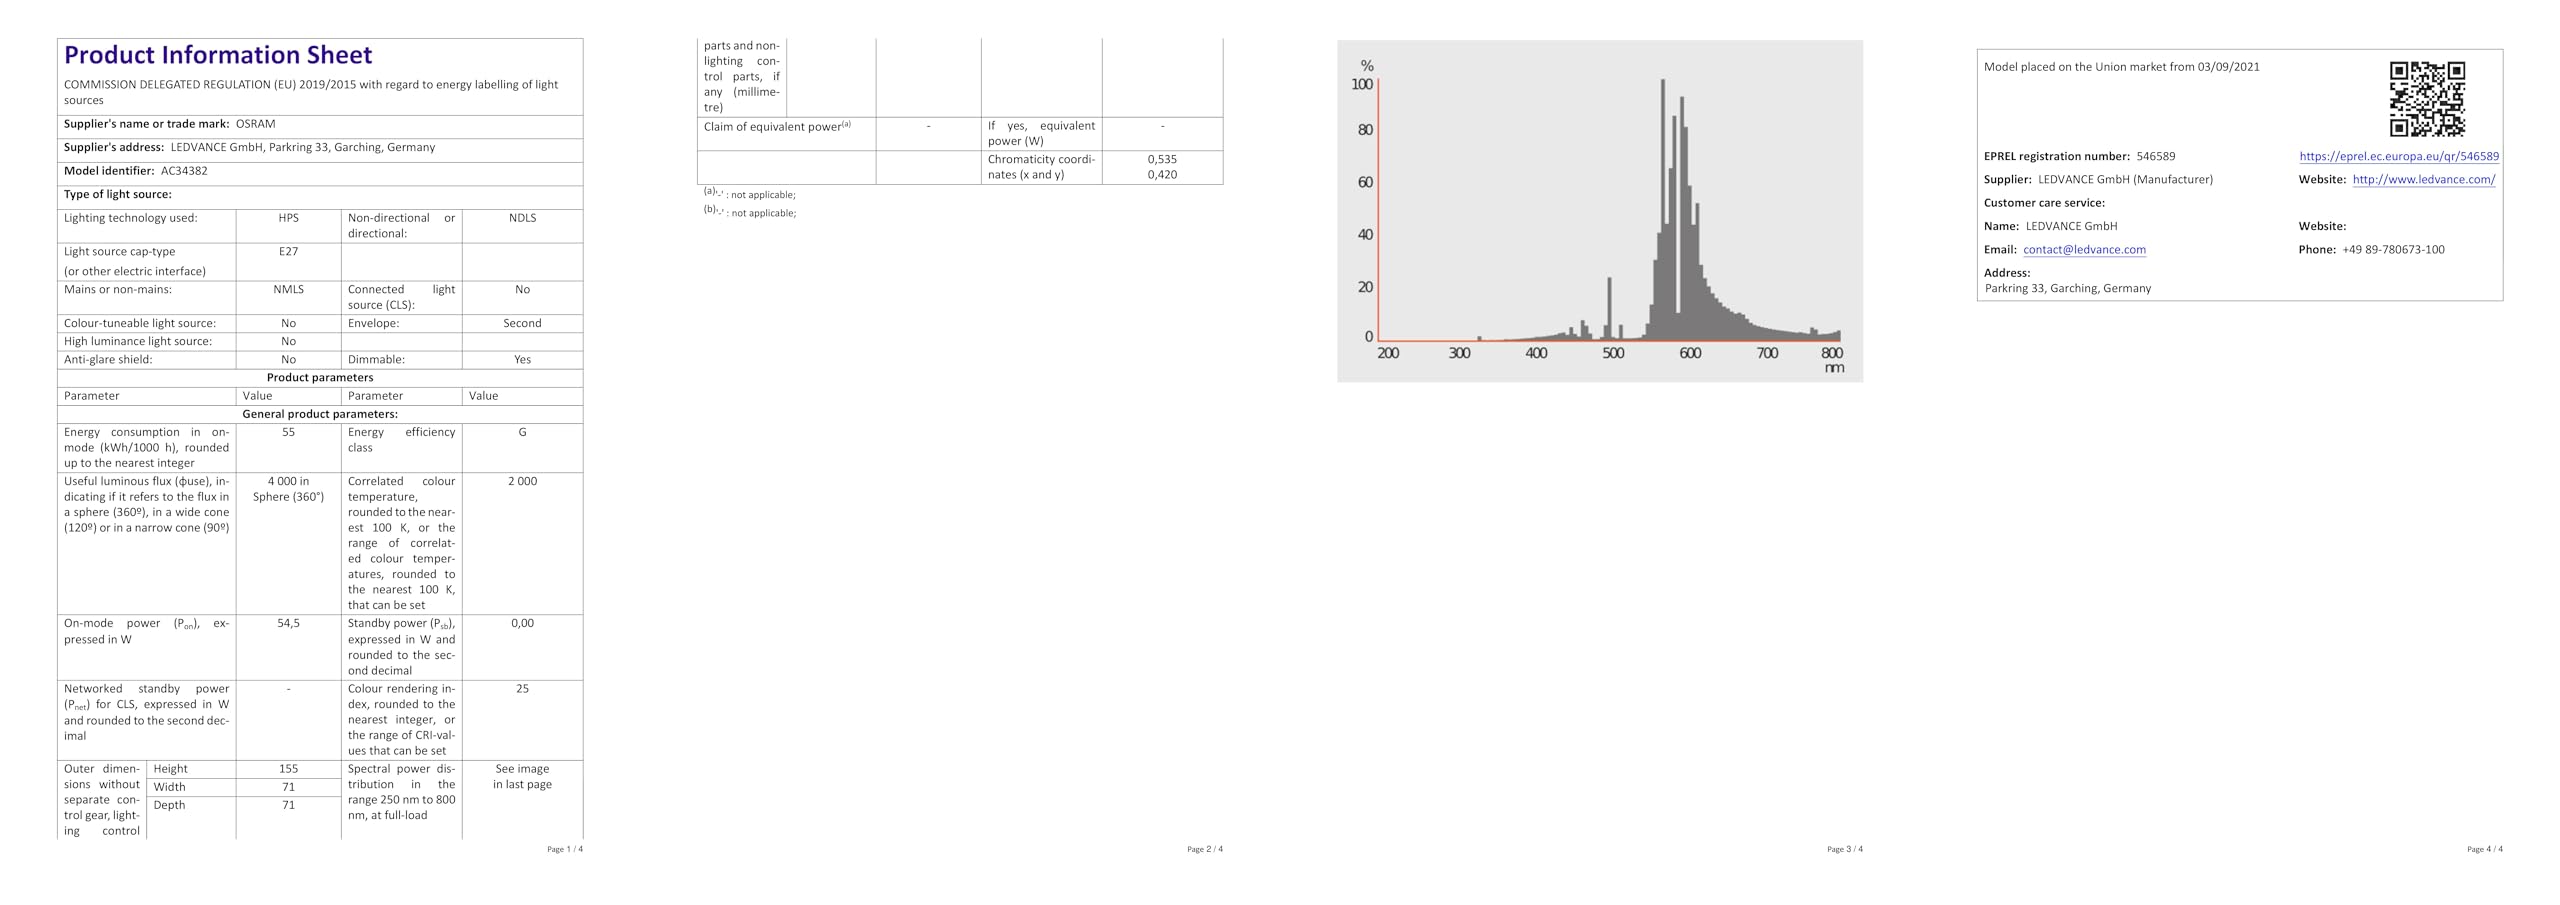
Task: Click the mains value NMLS
Action: (x=288, y=290)
